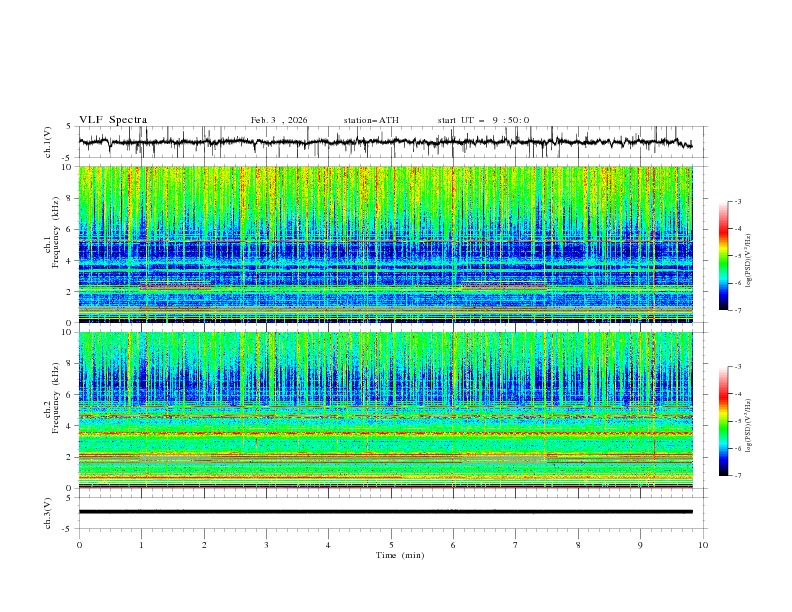Screen dimensions: 792x612
Task: Click the "-7" tick on ch.1 colorbar
Action: pyautogui.click(x=737, y=310)
